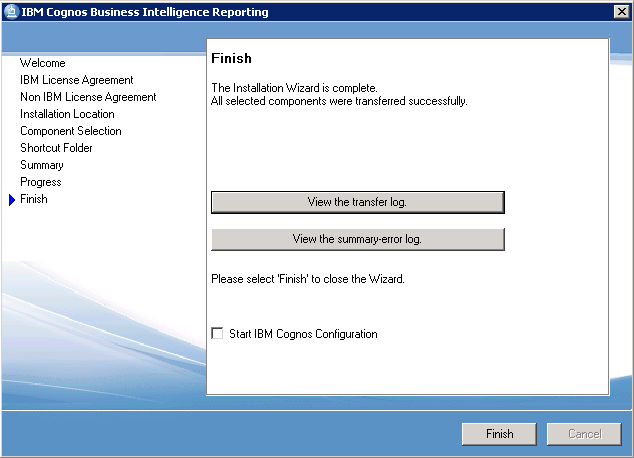This screenshot has width=634, height=458.
Task: Select Shortcut Folder step
Action: tap(56, 148)
